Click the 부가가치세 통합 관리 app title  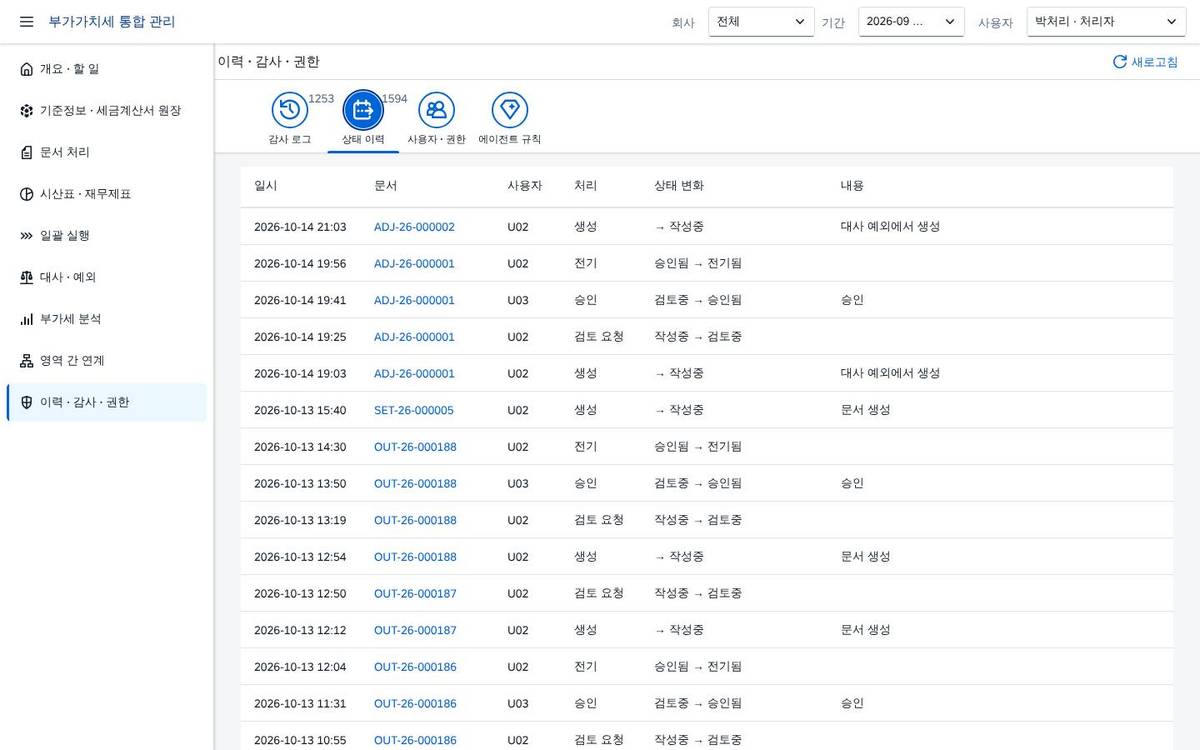[x=111, y=21]
